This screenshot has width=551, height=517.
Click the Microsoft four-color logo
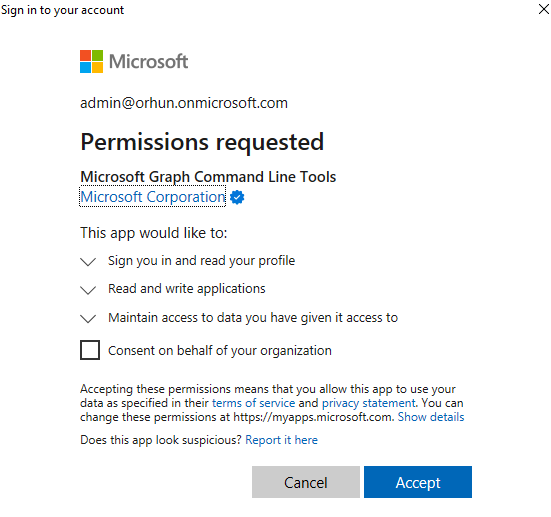tap(91, 62)
